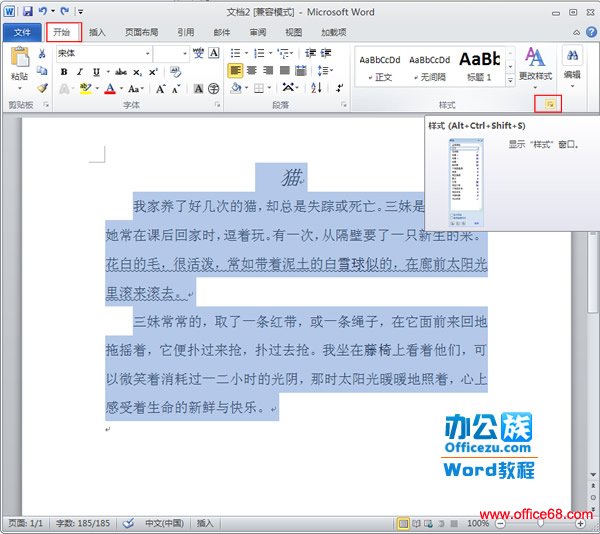Click the Phonetic Guide (wén) icon
The image size is (600, 534).
198,53
